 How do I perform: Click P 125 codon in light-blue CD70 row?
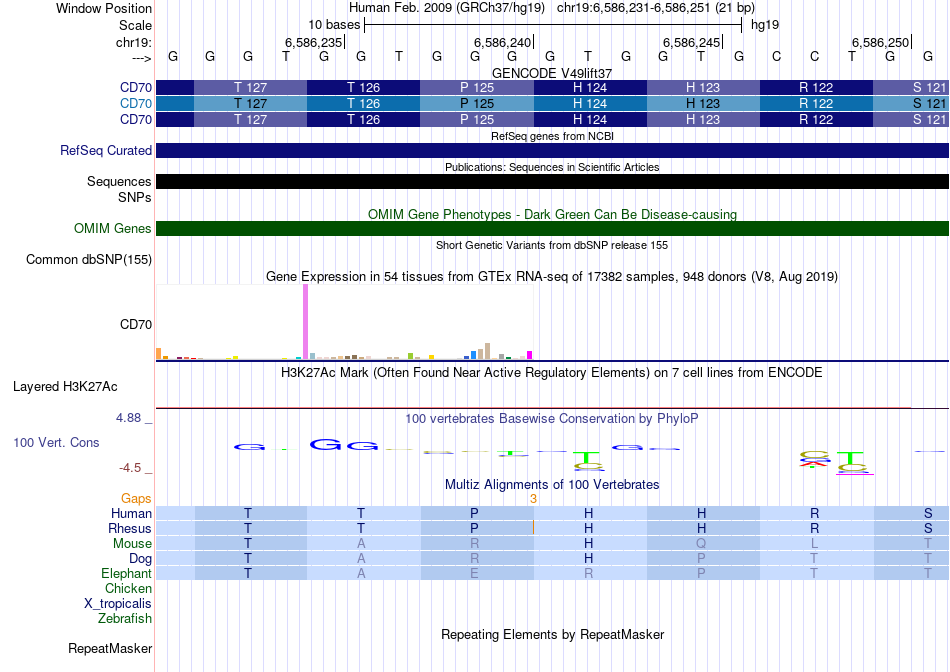point(477,104)
